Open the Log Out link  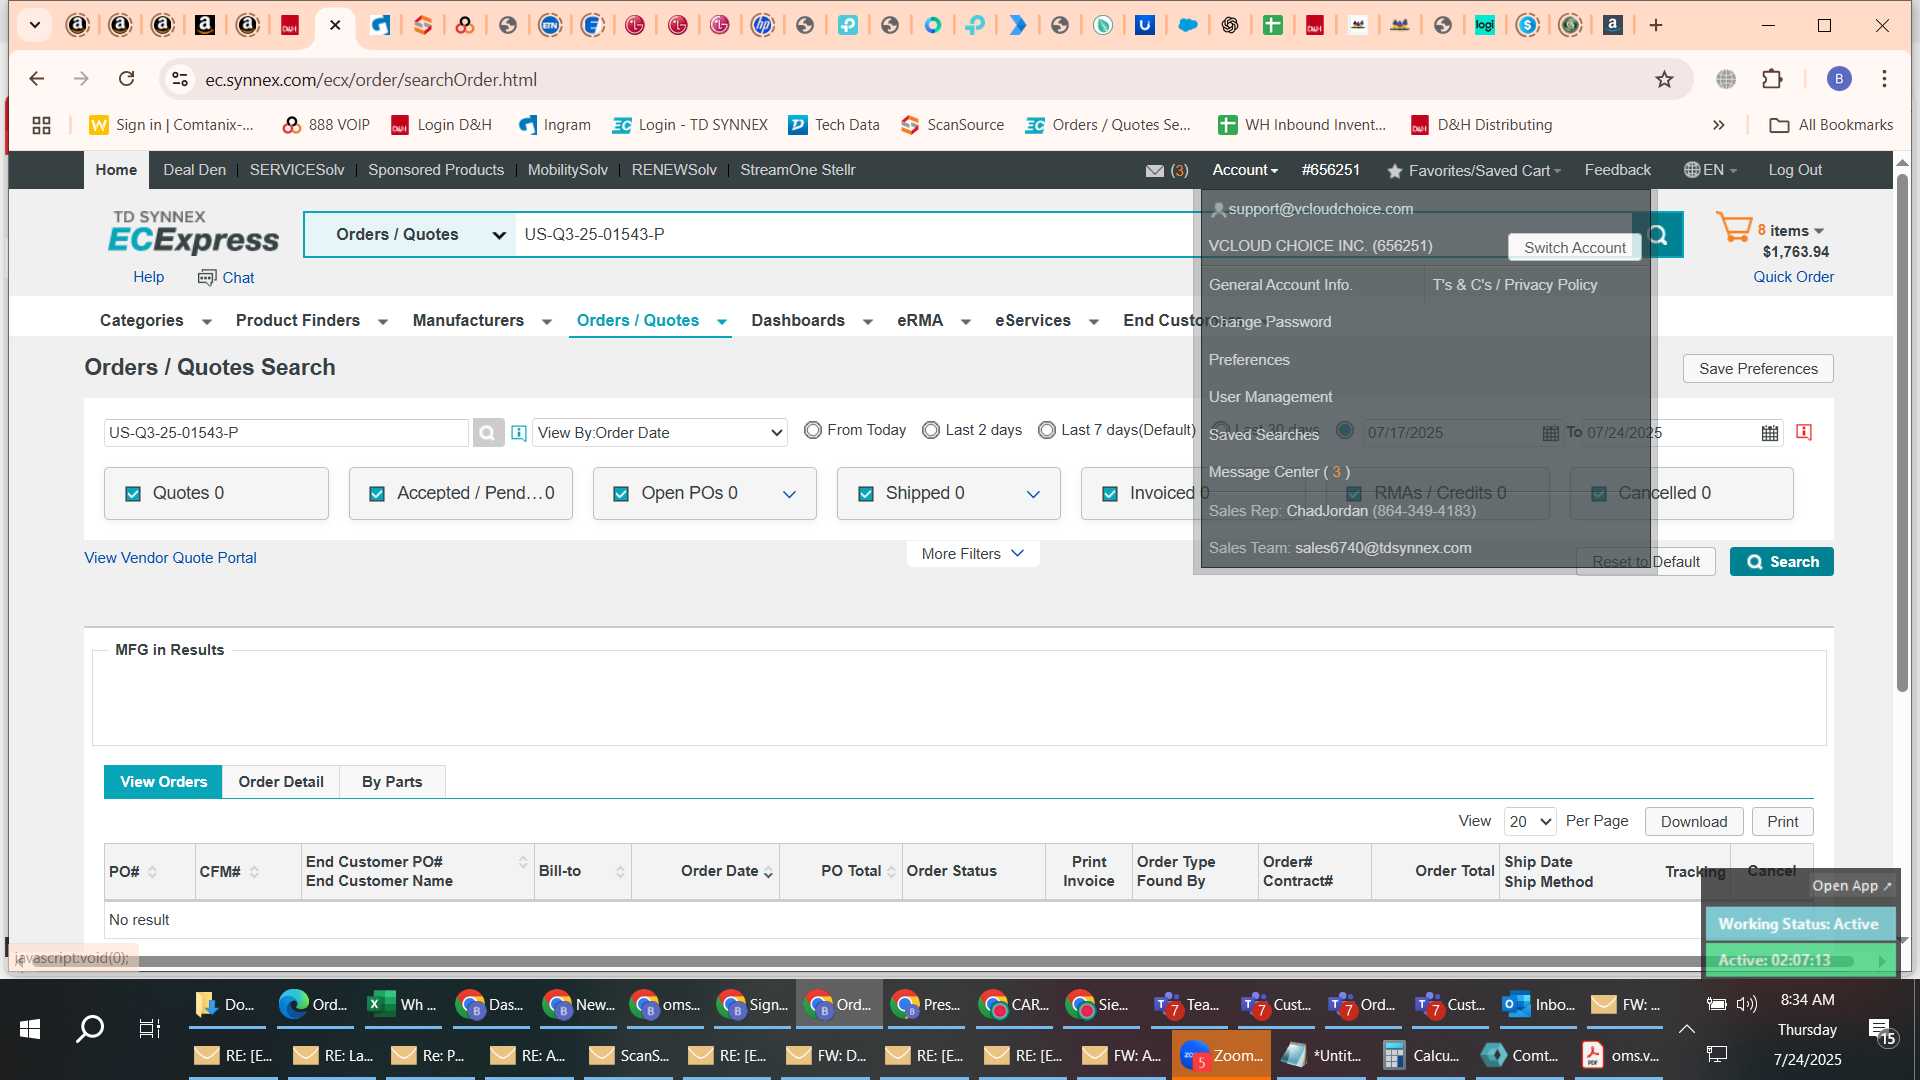coord(1795,170)
